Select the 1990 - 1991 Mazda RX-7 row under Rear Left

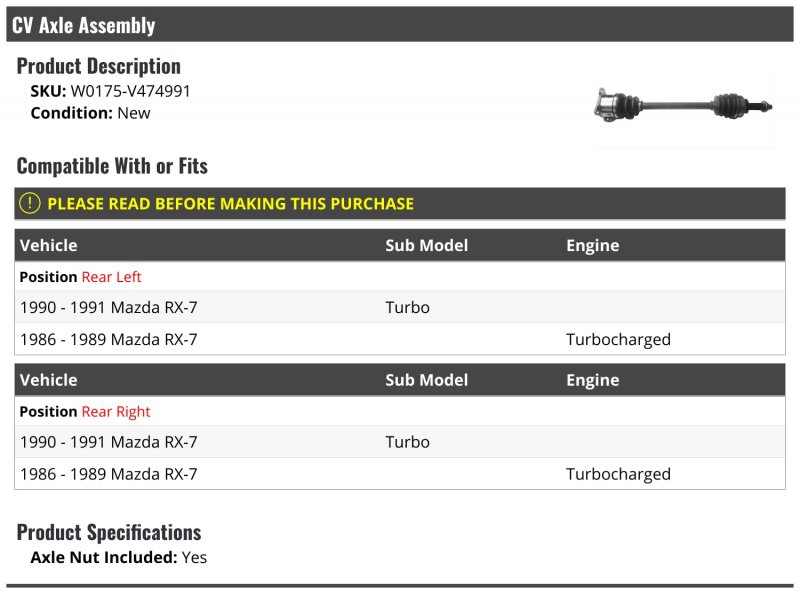[x=399, y=307]
